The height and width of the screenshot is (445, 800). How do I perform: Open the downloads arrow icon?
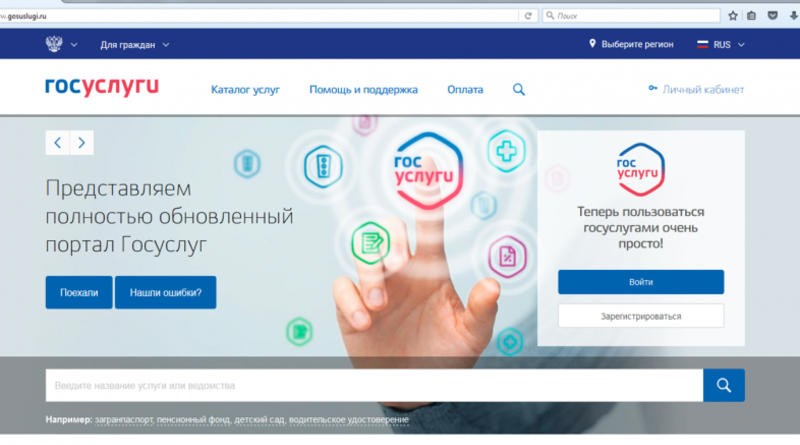tap(793, 16)
